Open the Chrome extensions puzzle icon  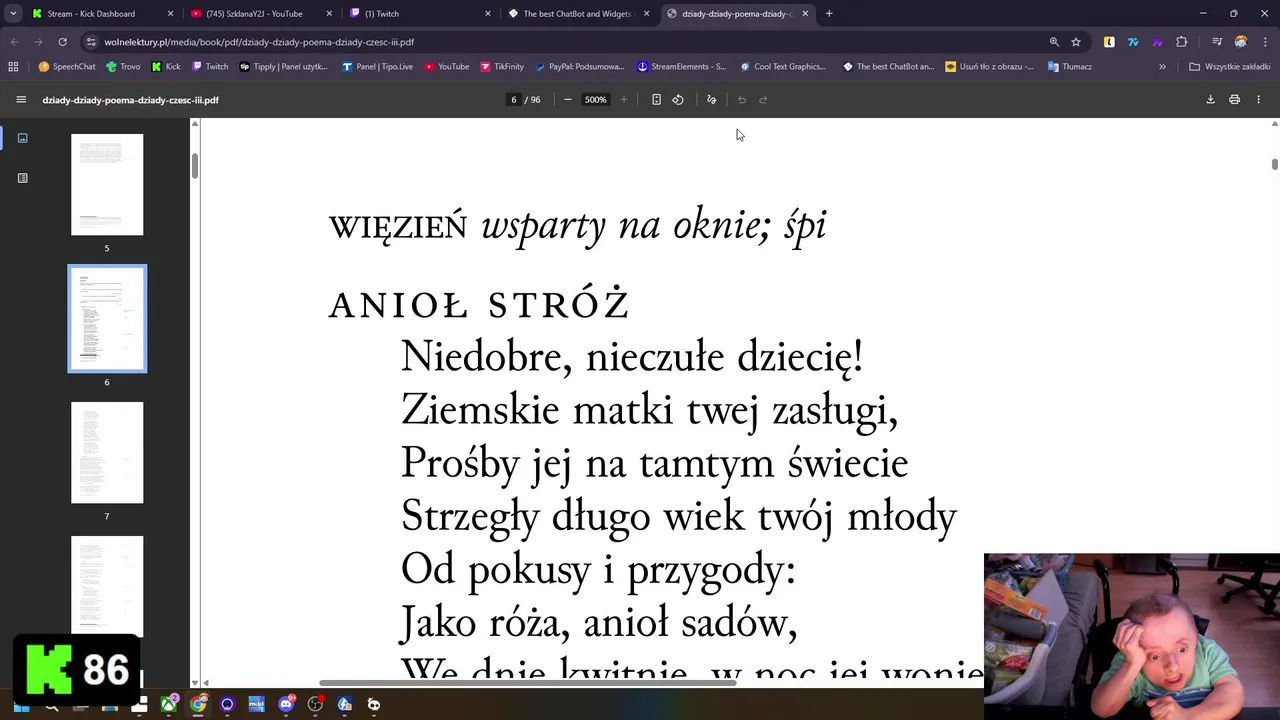[1182, 42]
